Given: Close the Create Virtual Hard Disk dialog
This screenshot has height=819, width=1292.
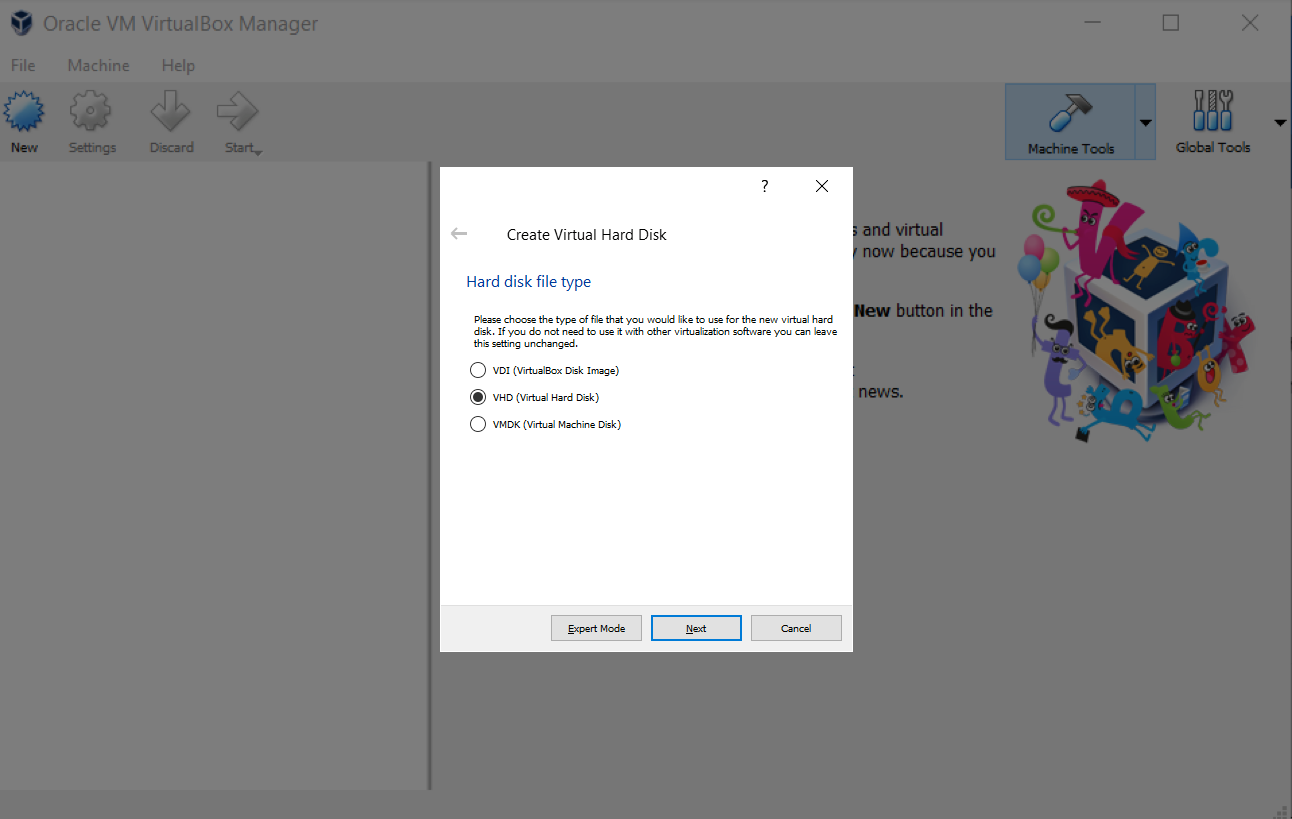Looking at the screenshot, I should click(x=822, y=186).
